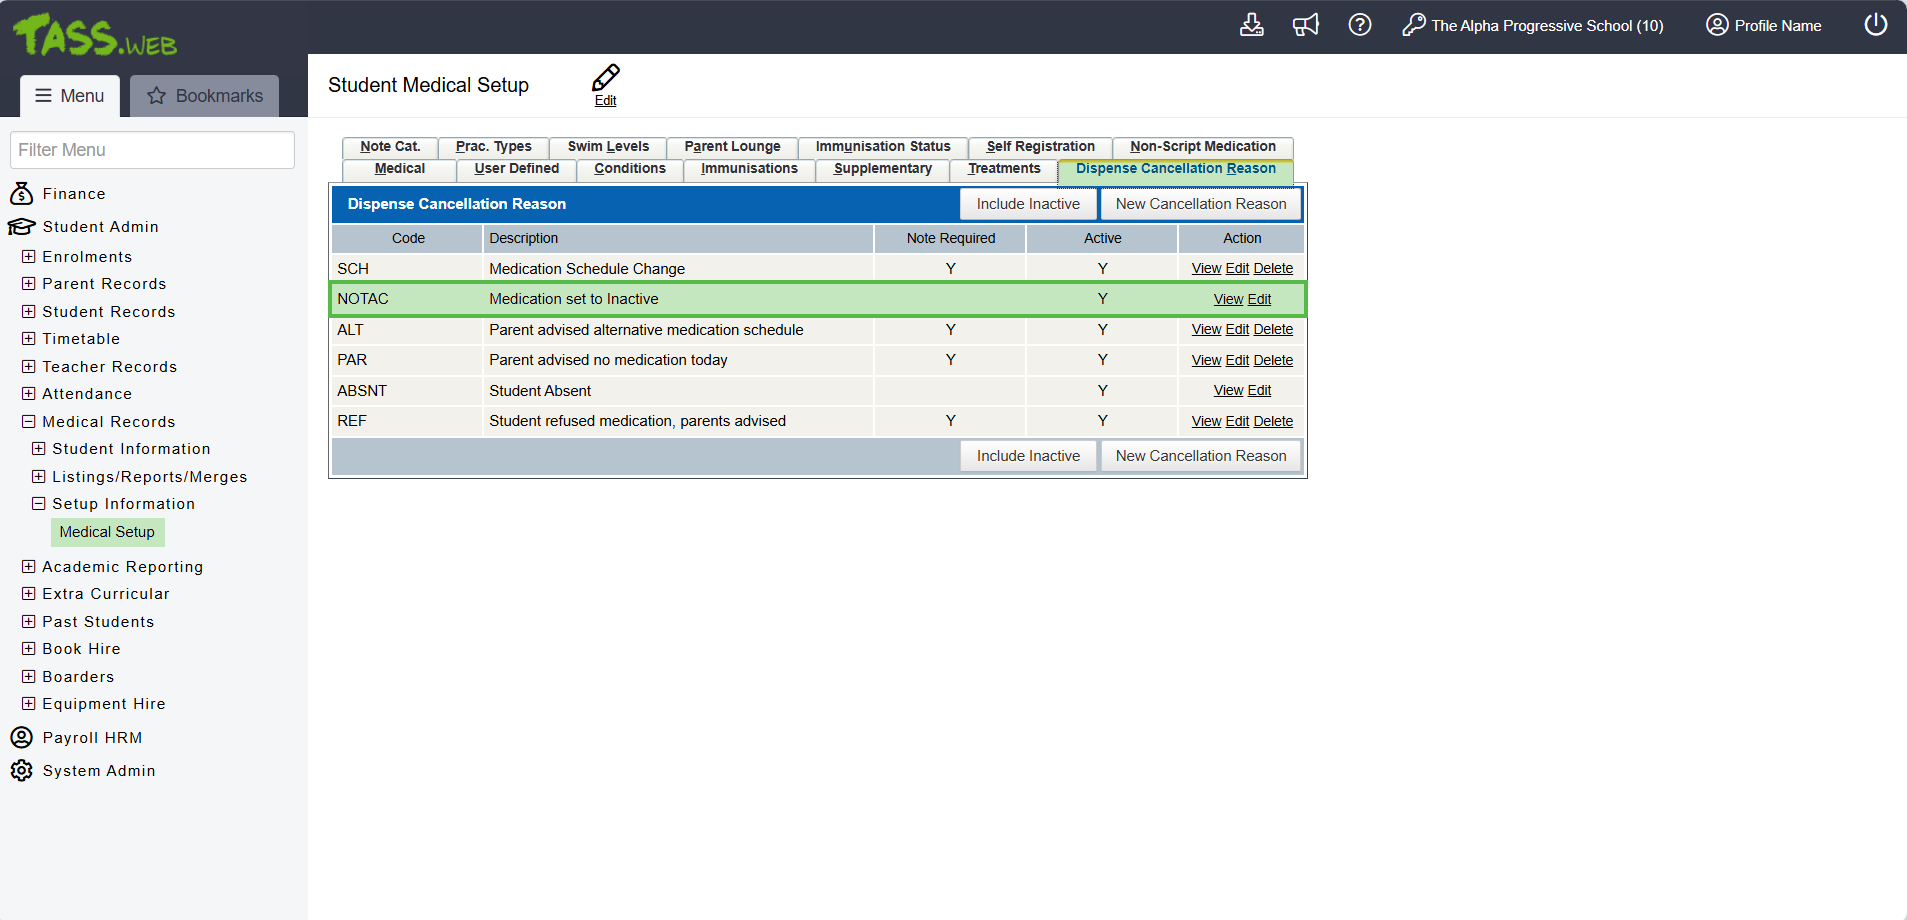Screen dimensions: 1907x920
Task: Open the Non-Script Medication tab
Action: coord(1202,147)
